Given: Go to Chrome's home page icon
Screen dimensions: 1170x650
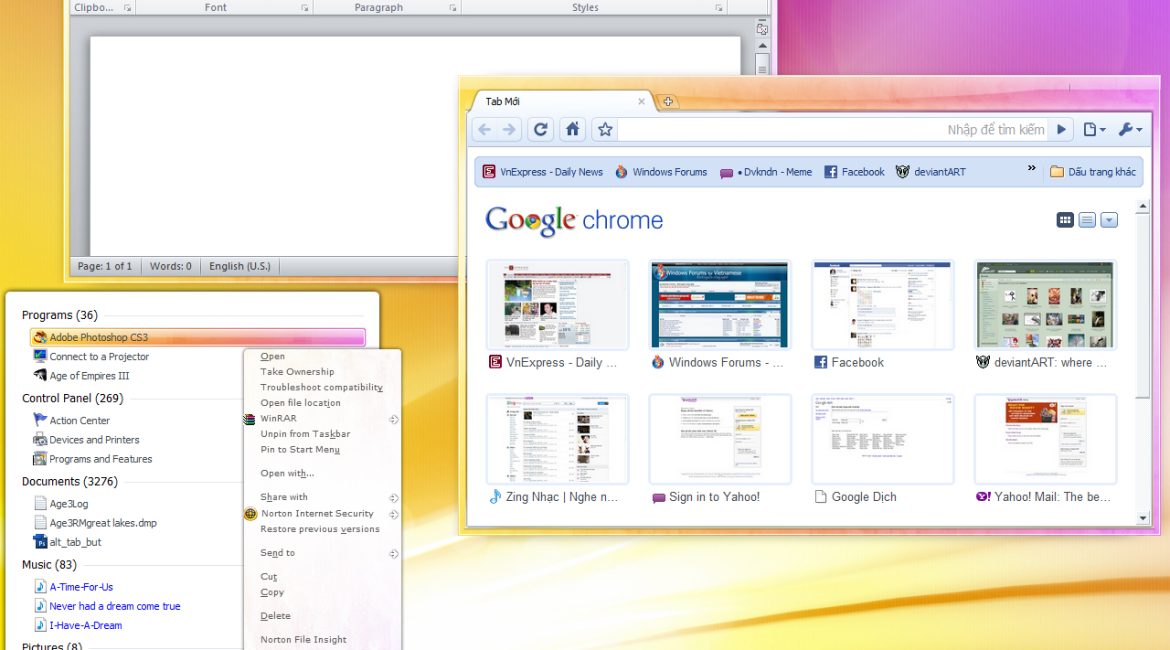Looking at the screenshot, I should pos(572,130).
